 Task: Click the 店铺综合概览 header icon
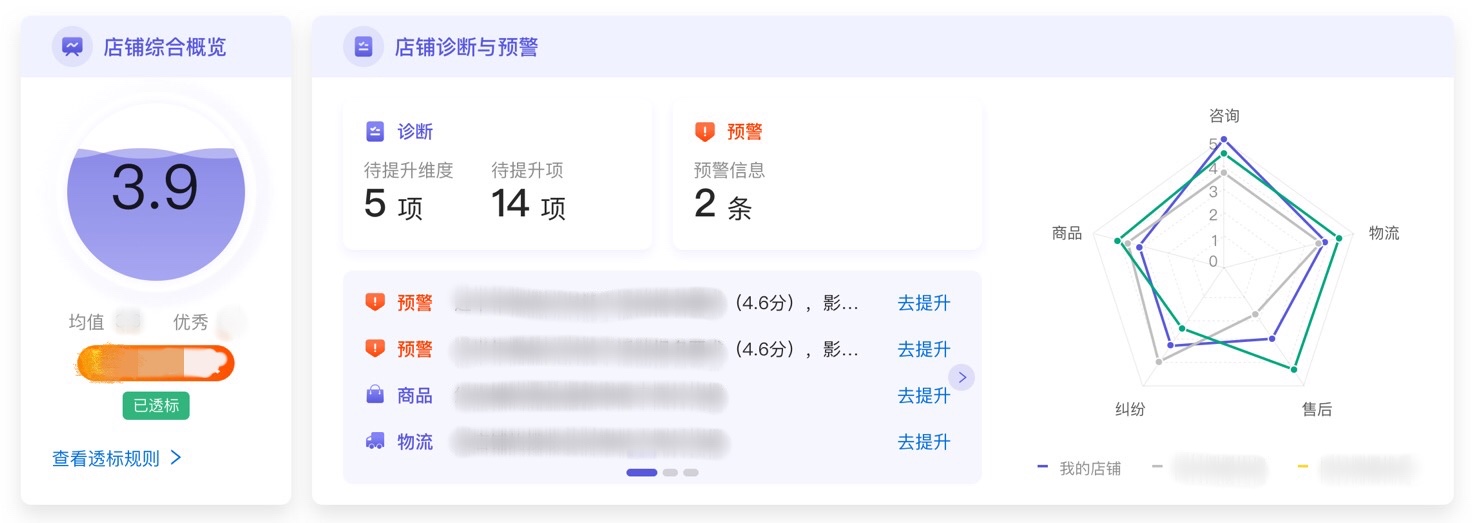[x=72, y=47]
